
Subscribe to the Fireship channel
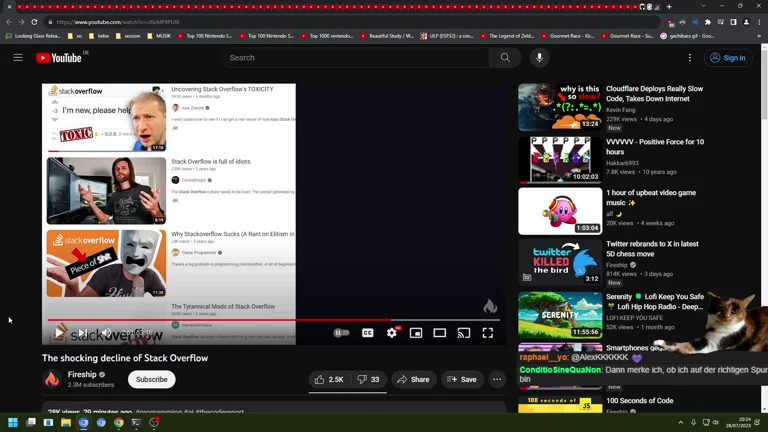point(152,380)
